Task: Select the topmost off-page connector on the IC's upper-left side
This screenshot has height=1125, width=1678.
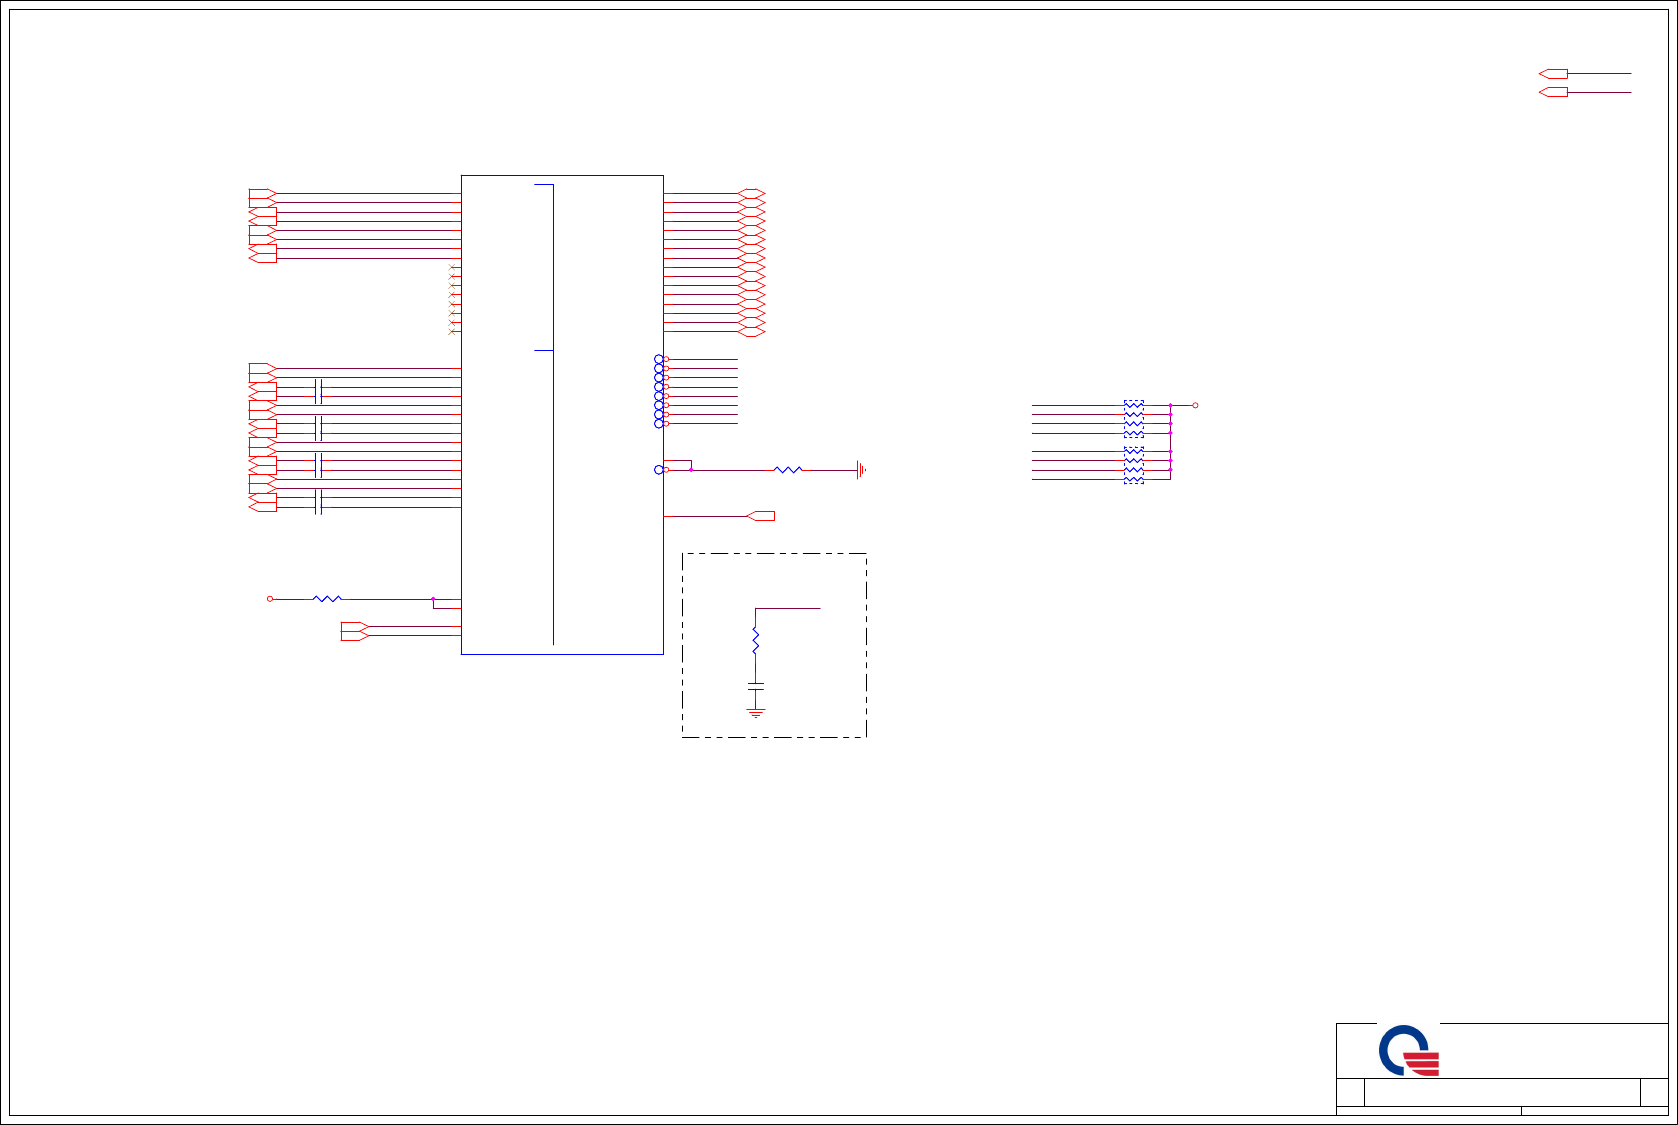Action: (x=262, y=194)
